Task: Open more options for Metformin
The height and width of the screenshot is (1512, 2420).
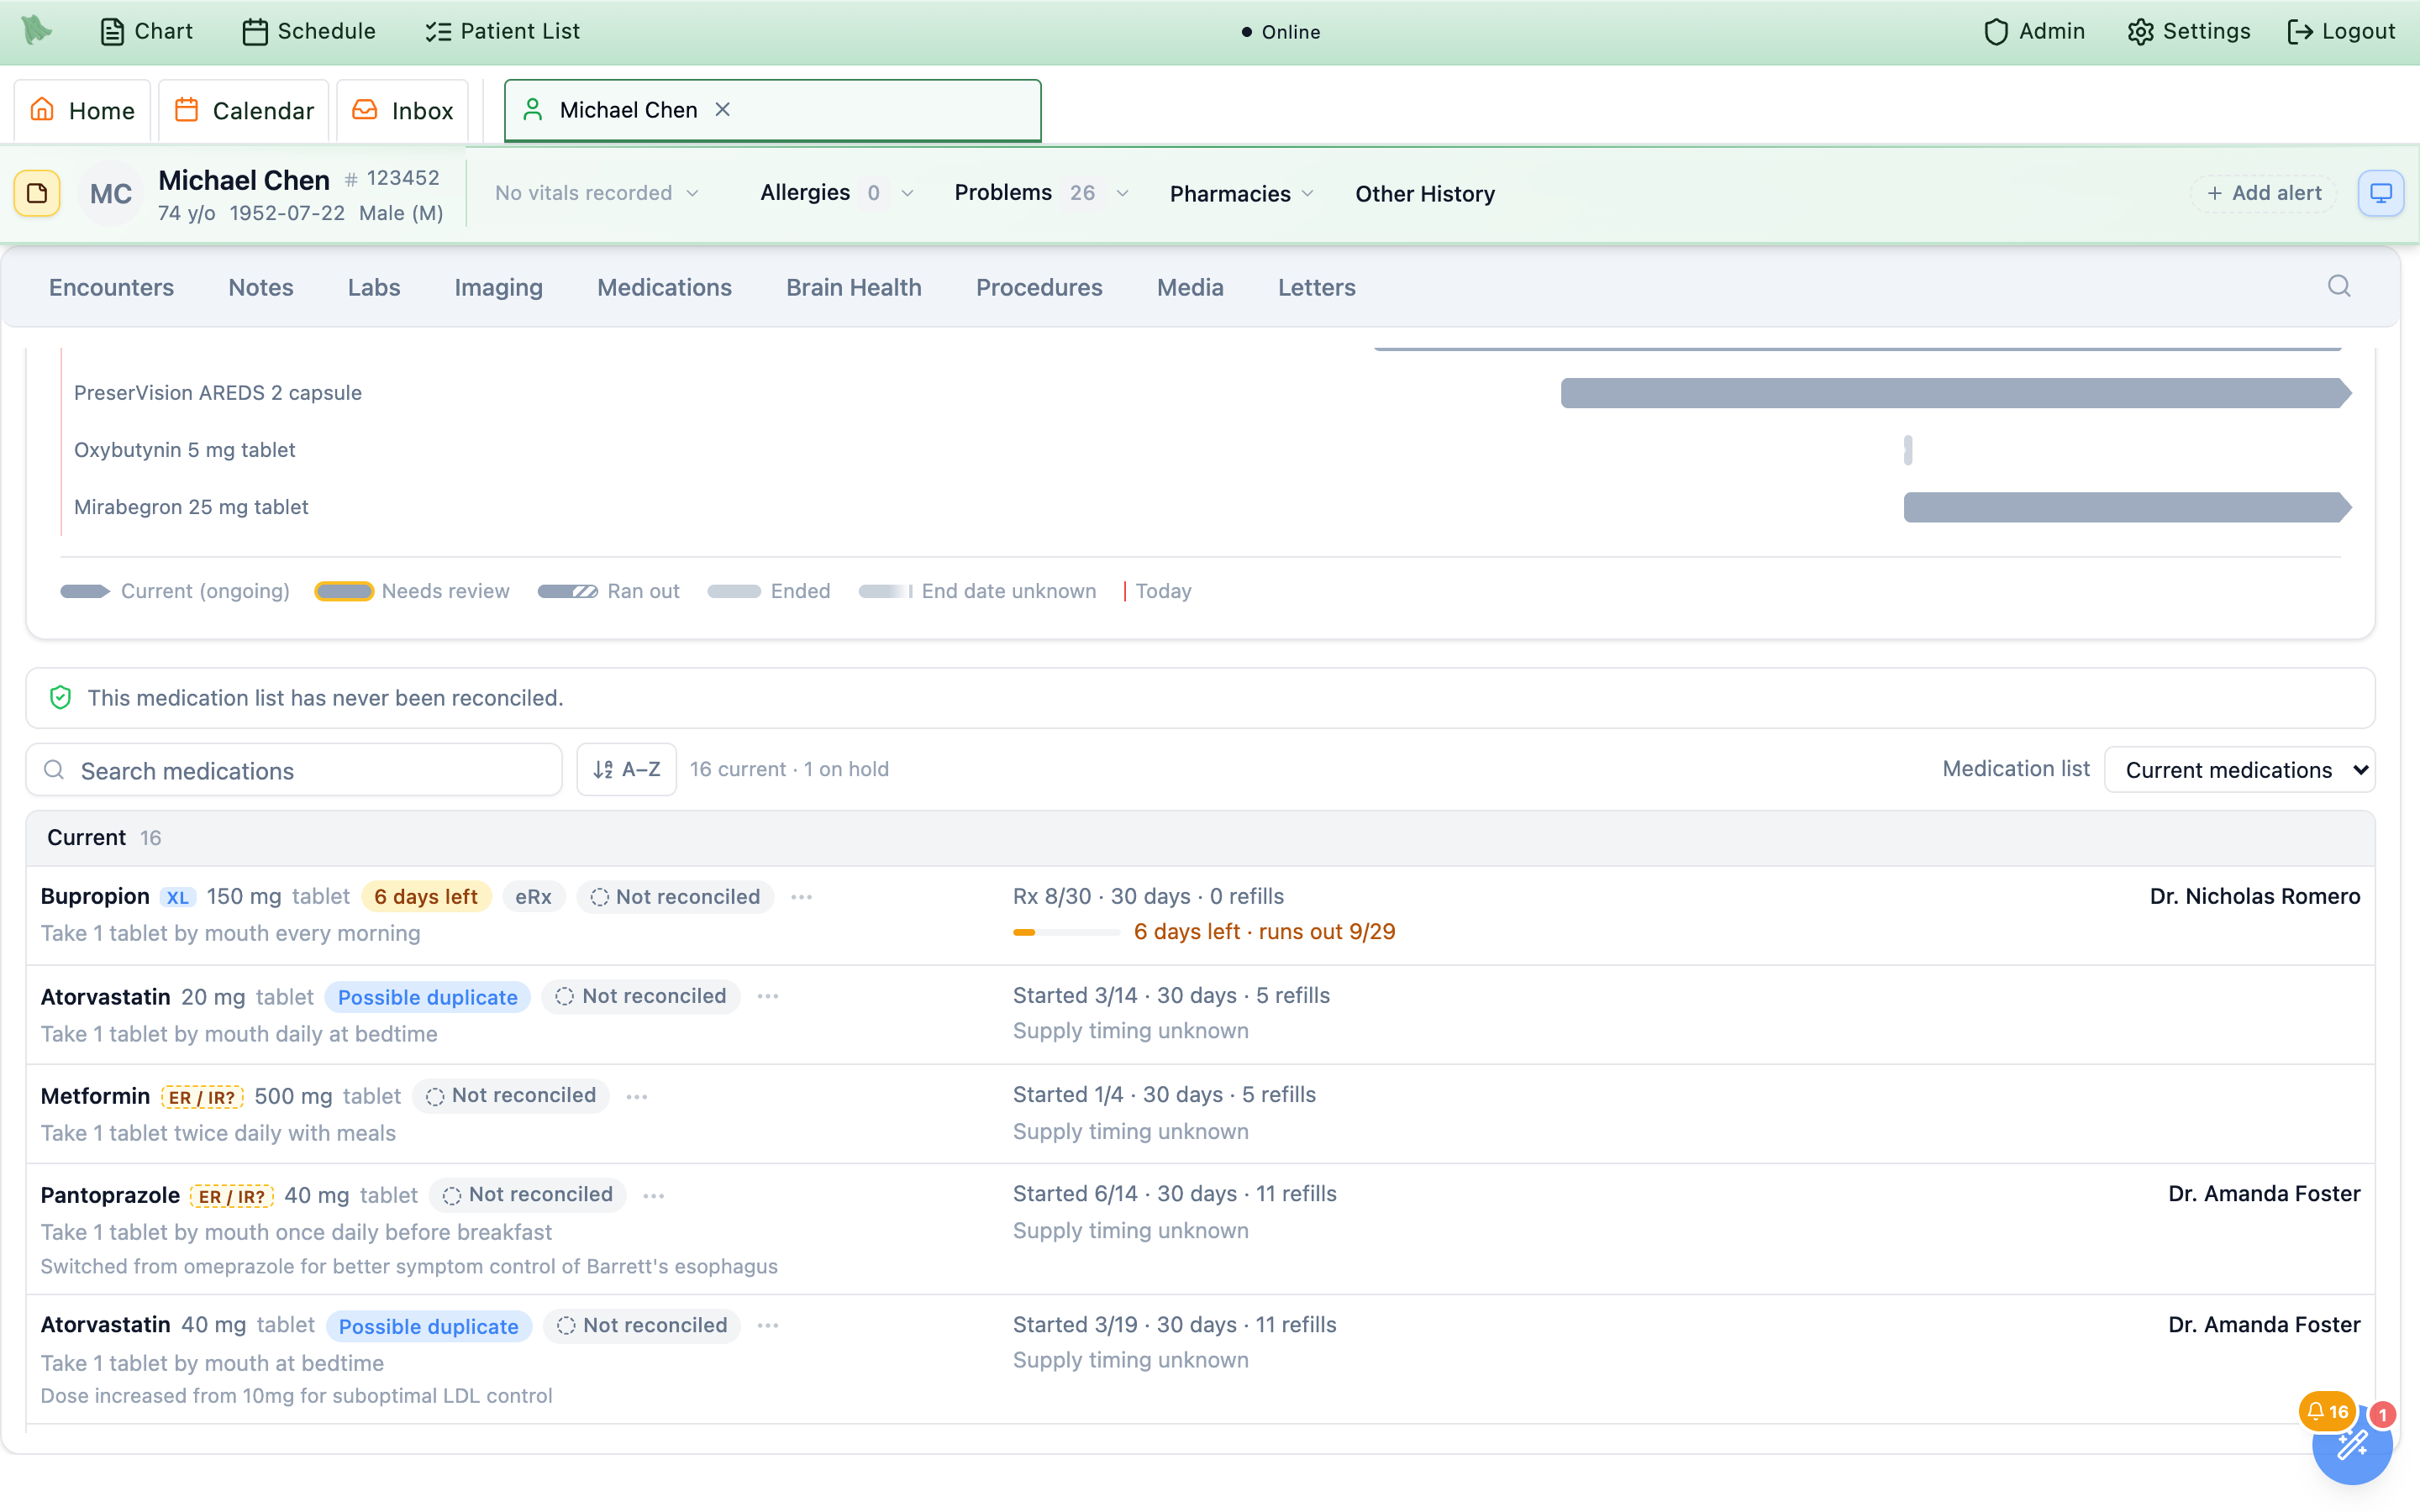Action: tap(637, 1096)
